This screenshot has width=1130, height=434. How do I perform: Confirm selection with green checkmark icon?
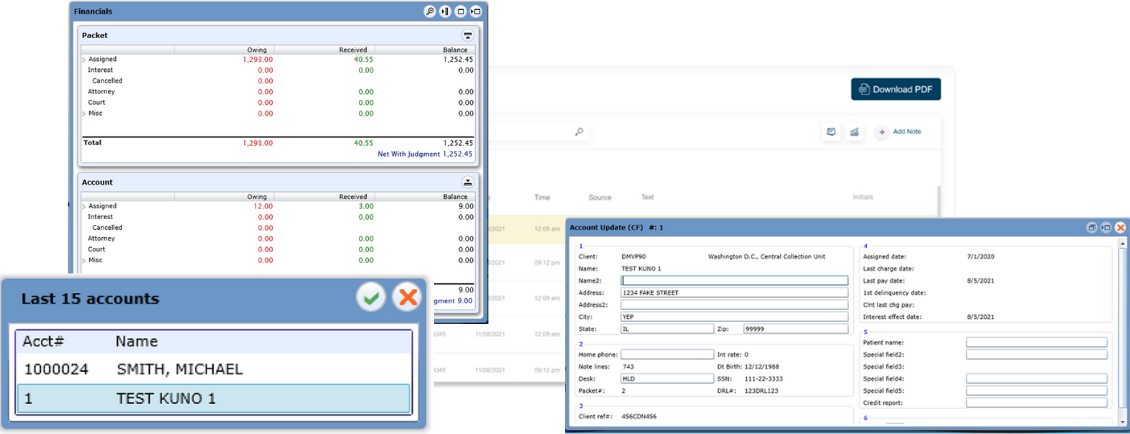click(x=371, y=297)
